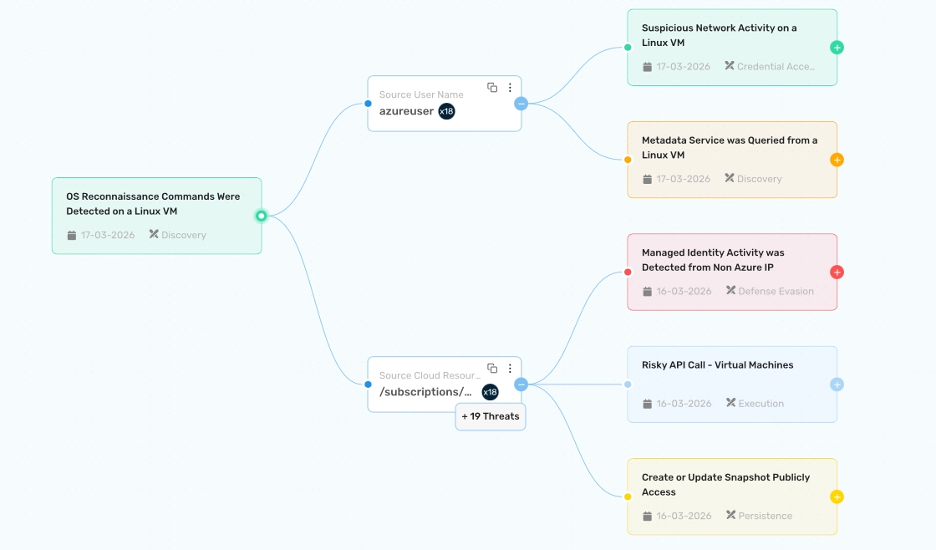Click calendar icon on Risky API Call card
Screen dimensions: 936x550
click(x=647, y=404)
